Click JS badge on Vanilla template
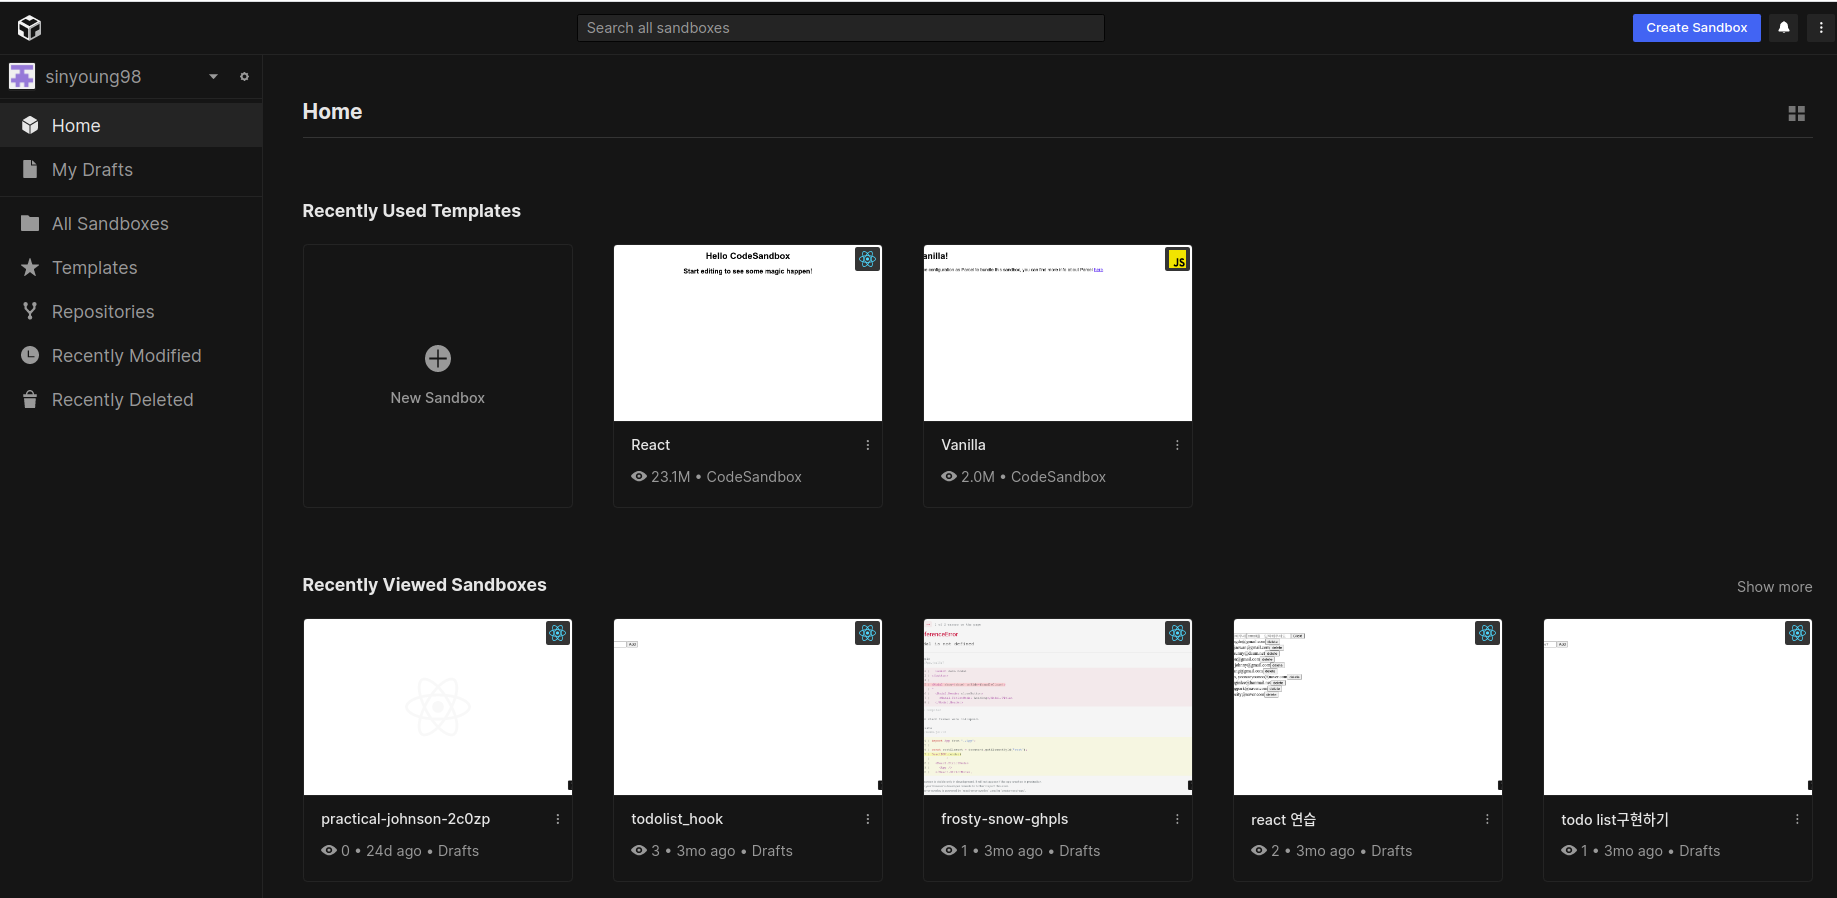Screen dimensions: 1837x898 point(1177,259)
